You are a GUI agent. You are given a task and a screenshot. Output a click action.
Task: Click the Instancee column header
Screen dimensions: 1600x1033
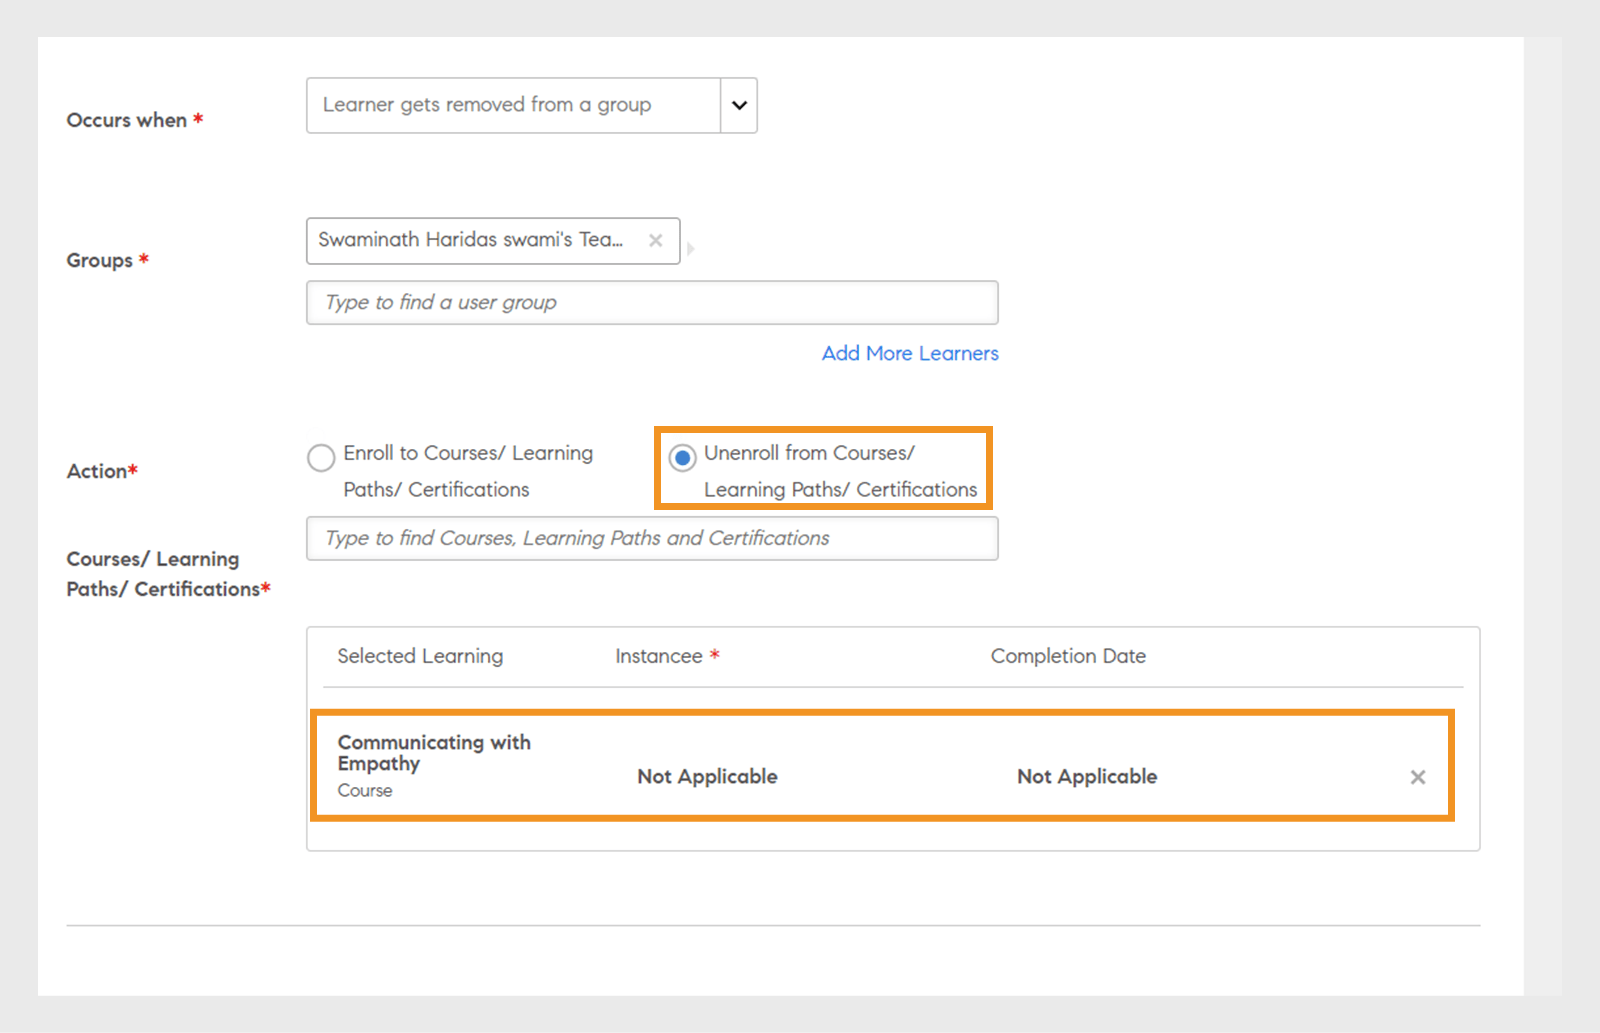click(659, 656)
